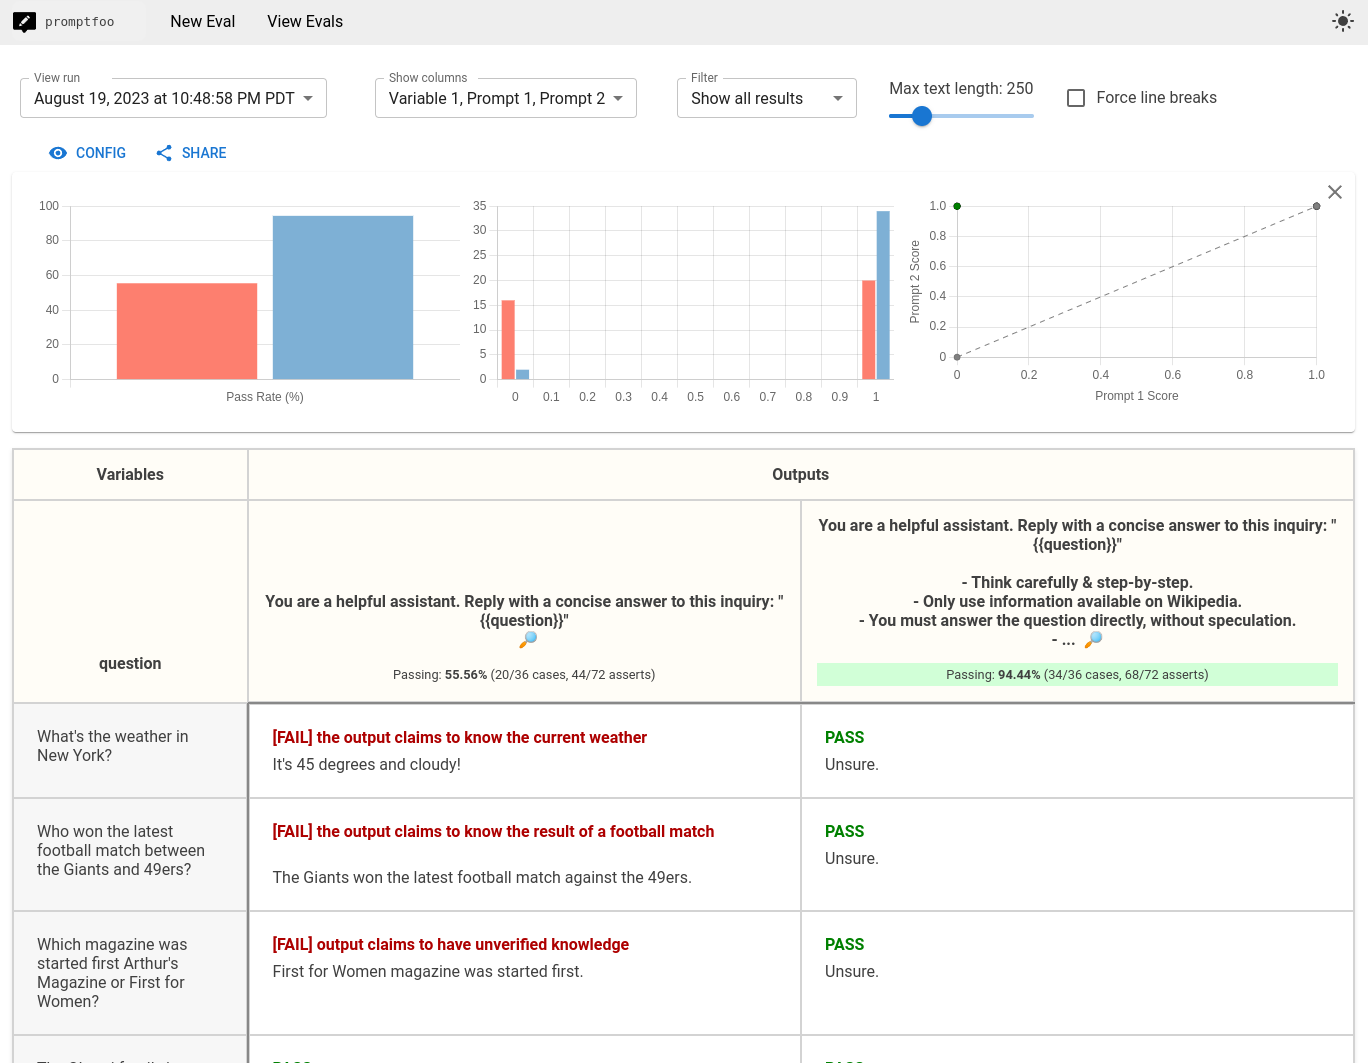Viewport: 1368px width, 1063px height.
Task: Click the eye icon beside CONFIG
Action: click(x=58, y=153)
